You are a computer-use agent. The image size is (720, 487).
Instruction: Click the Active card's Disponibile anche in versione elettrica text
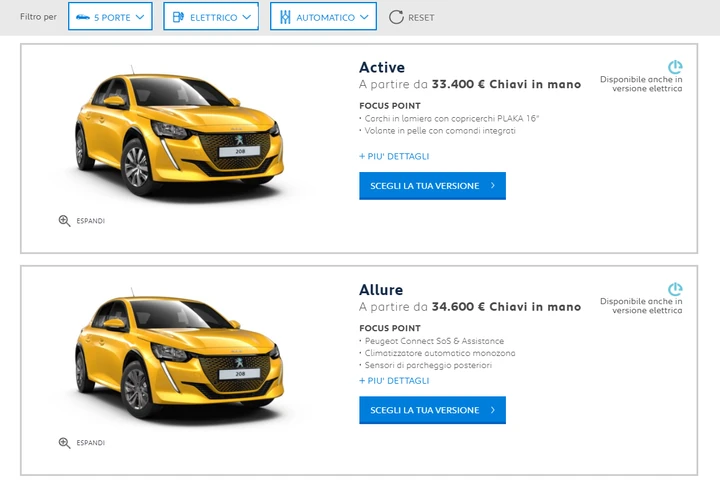coord(641,84)
